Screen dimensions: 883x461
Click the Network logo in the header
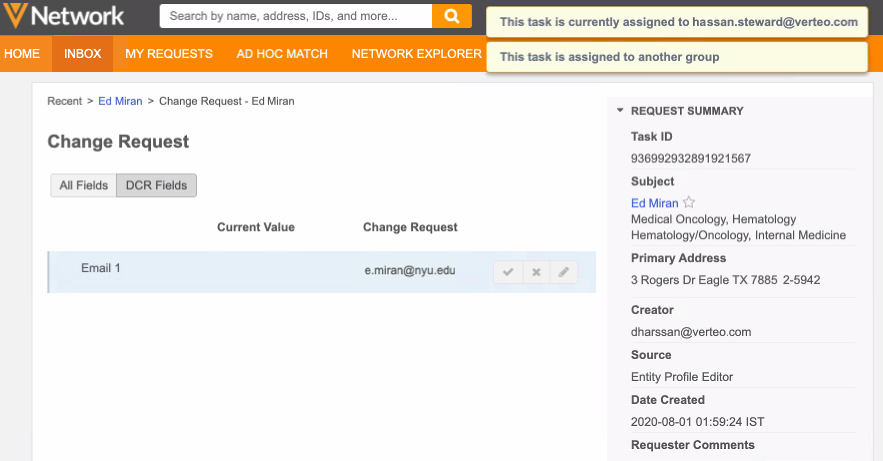tap(64, 17)
